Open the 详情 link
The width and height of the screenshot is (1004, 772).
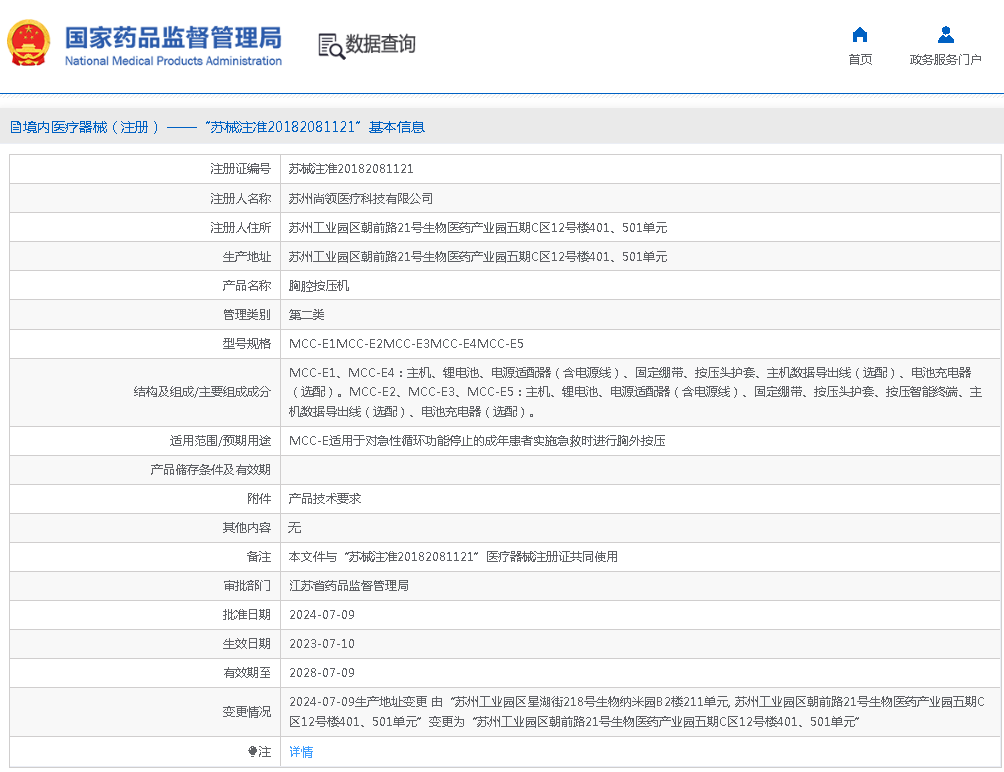click(301, 752)
